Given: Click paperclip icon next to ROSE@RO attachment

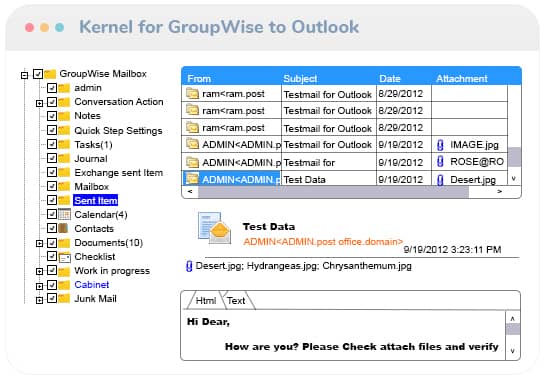Looking at the screenshot, I should (x=440, y=162).
